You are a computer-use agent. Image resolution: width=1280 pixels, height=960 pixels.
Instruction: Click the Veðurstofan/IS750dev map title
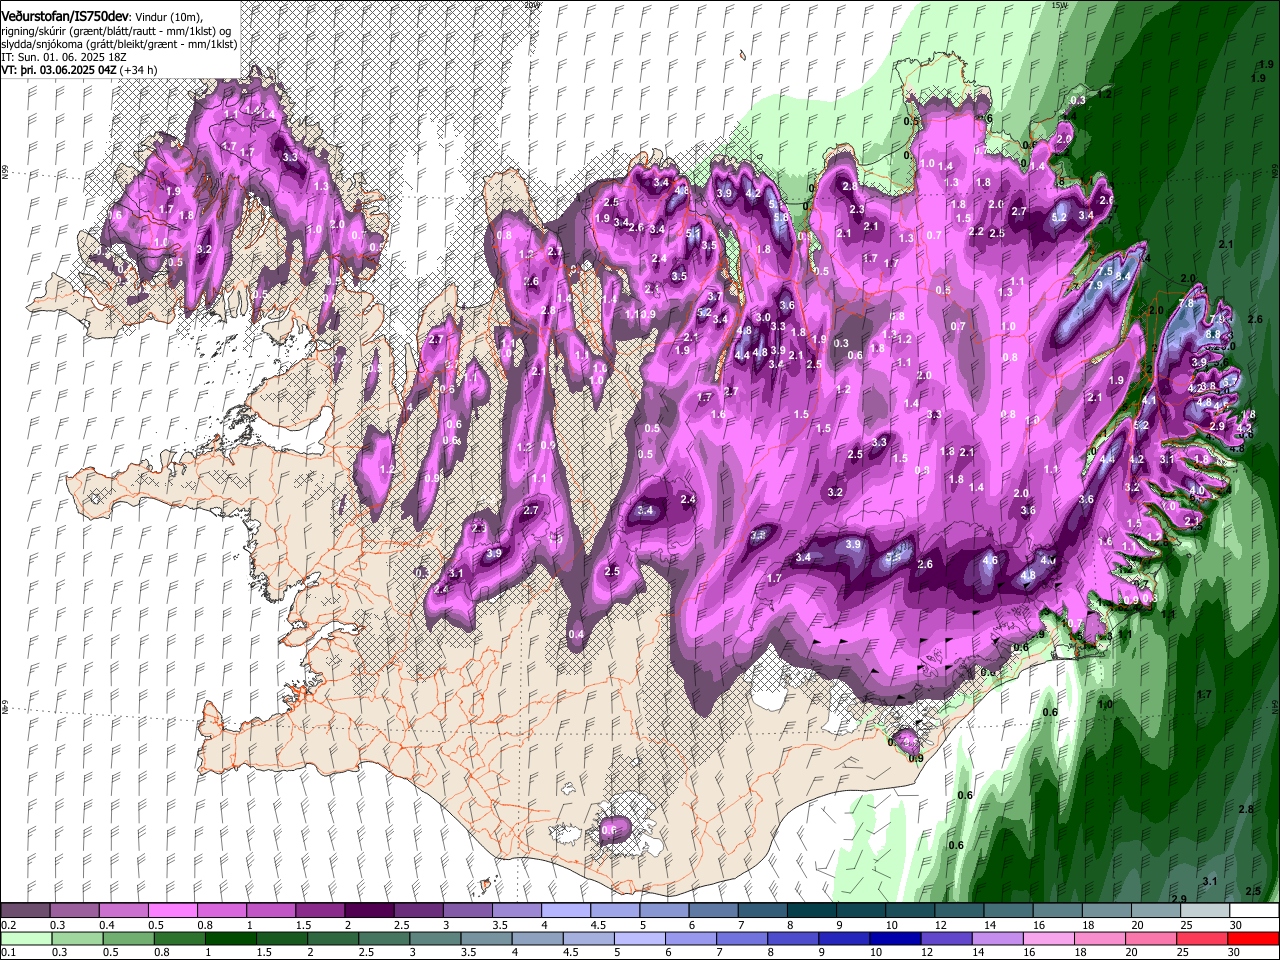tap(65, 17)
